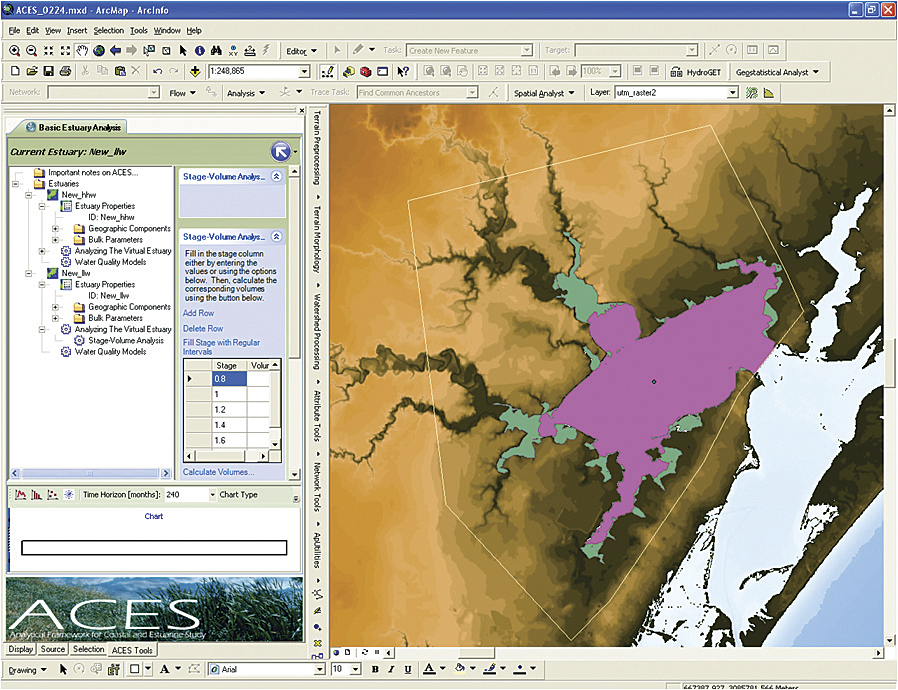Toggle bold text in the Drawing toolbar
This screenshot has height=690, width=898.
pos(375,669)
